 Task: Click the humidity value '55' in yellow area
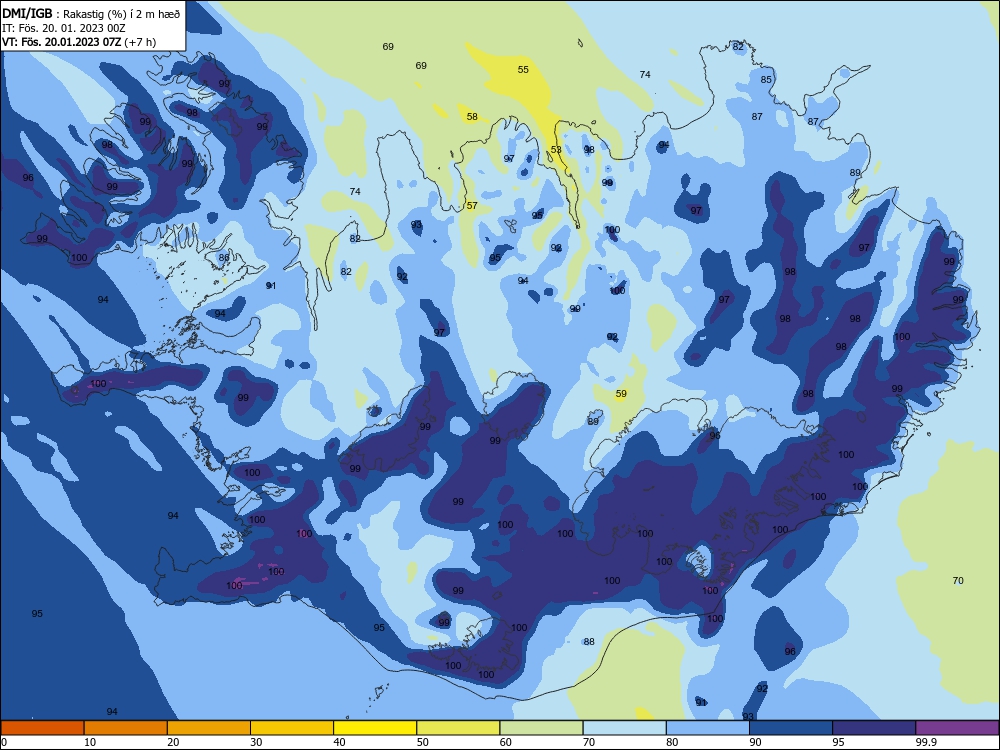tap(523, 70)
